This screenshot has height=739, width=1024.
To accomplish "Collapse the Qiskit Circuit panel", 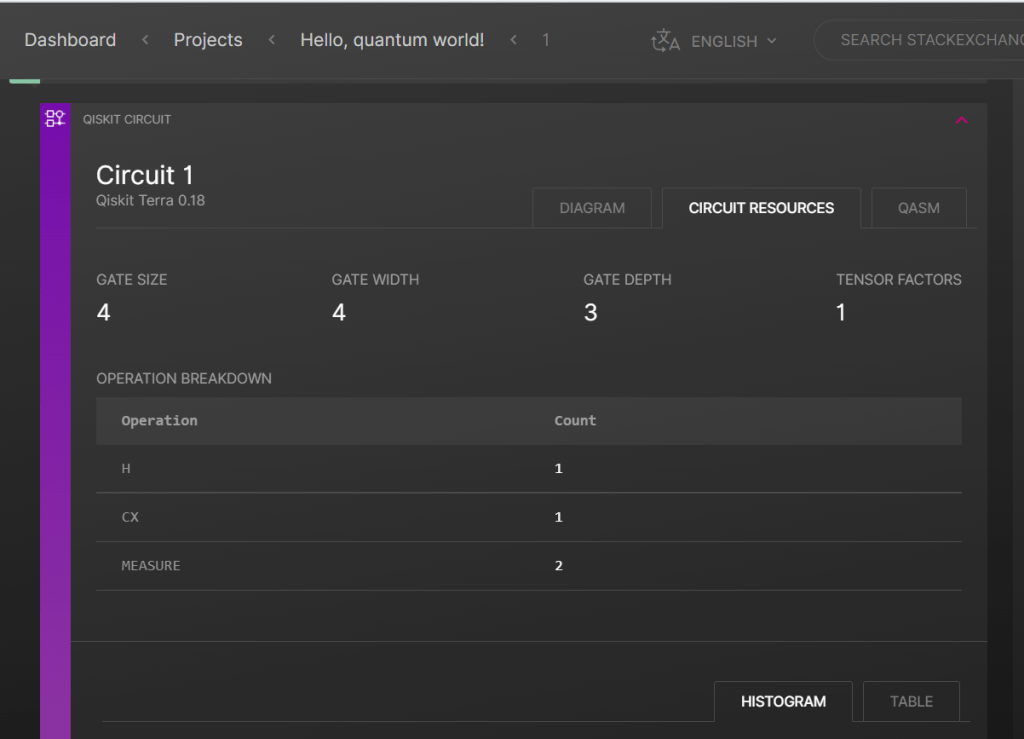I will tap(961, 120).
